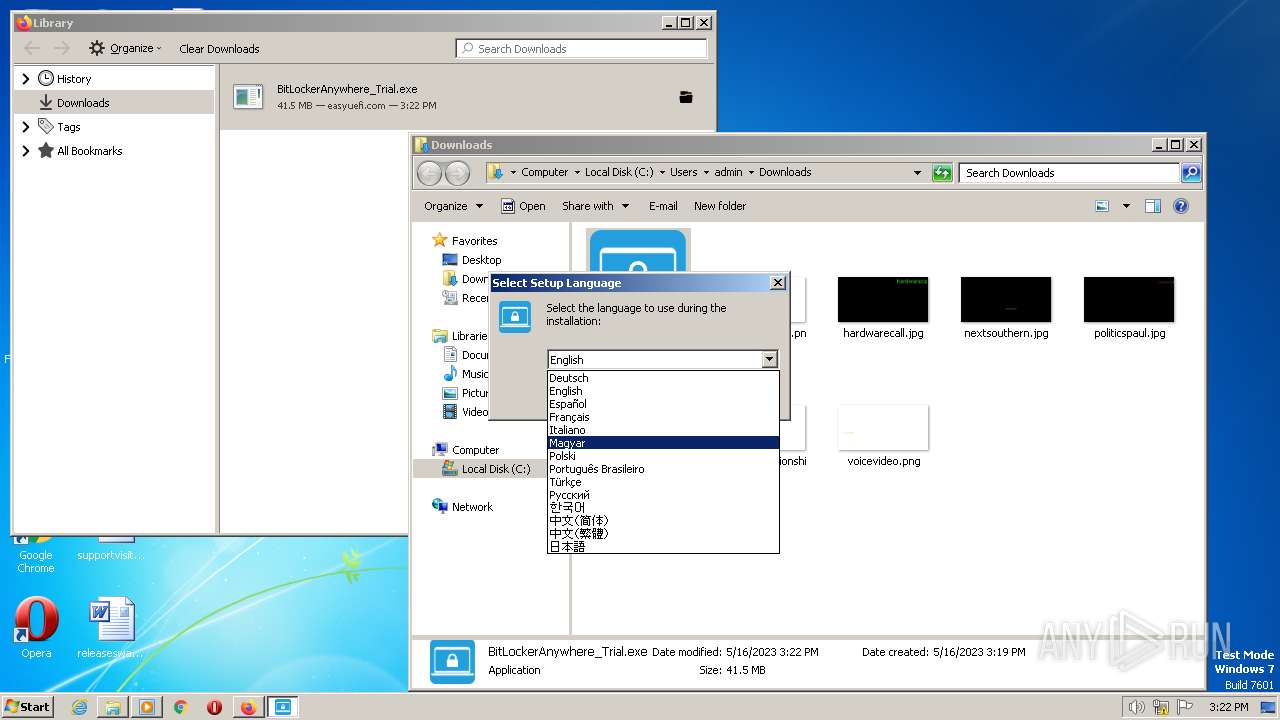Image resolution: width=1280 pixels, height=720 pixels.
Task: Open the Start menu
Action: pyautogui.click(x=28, y=706)
